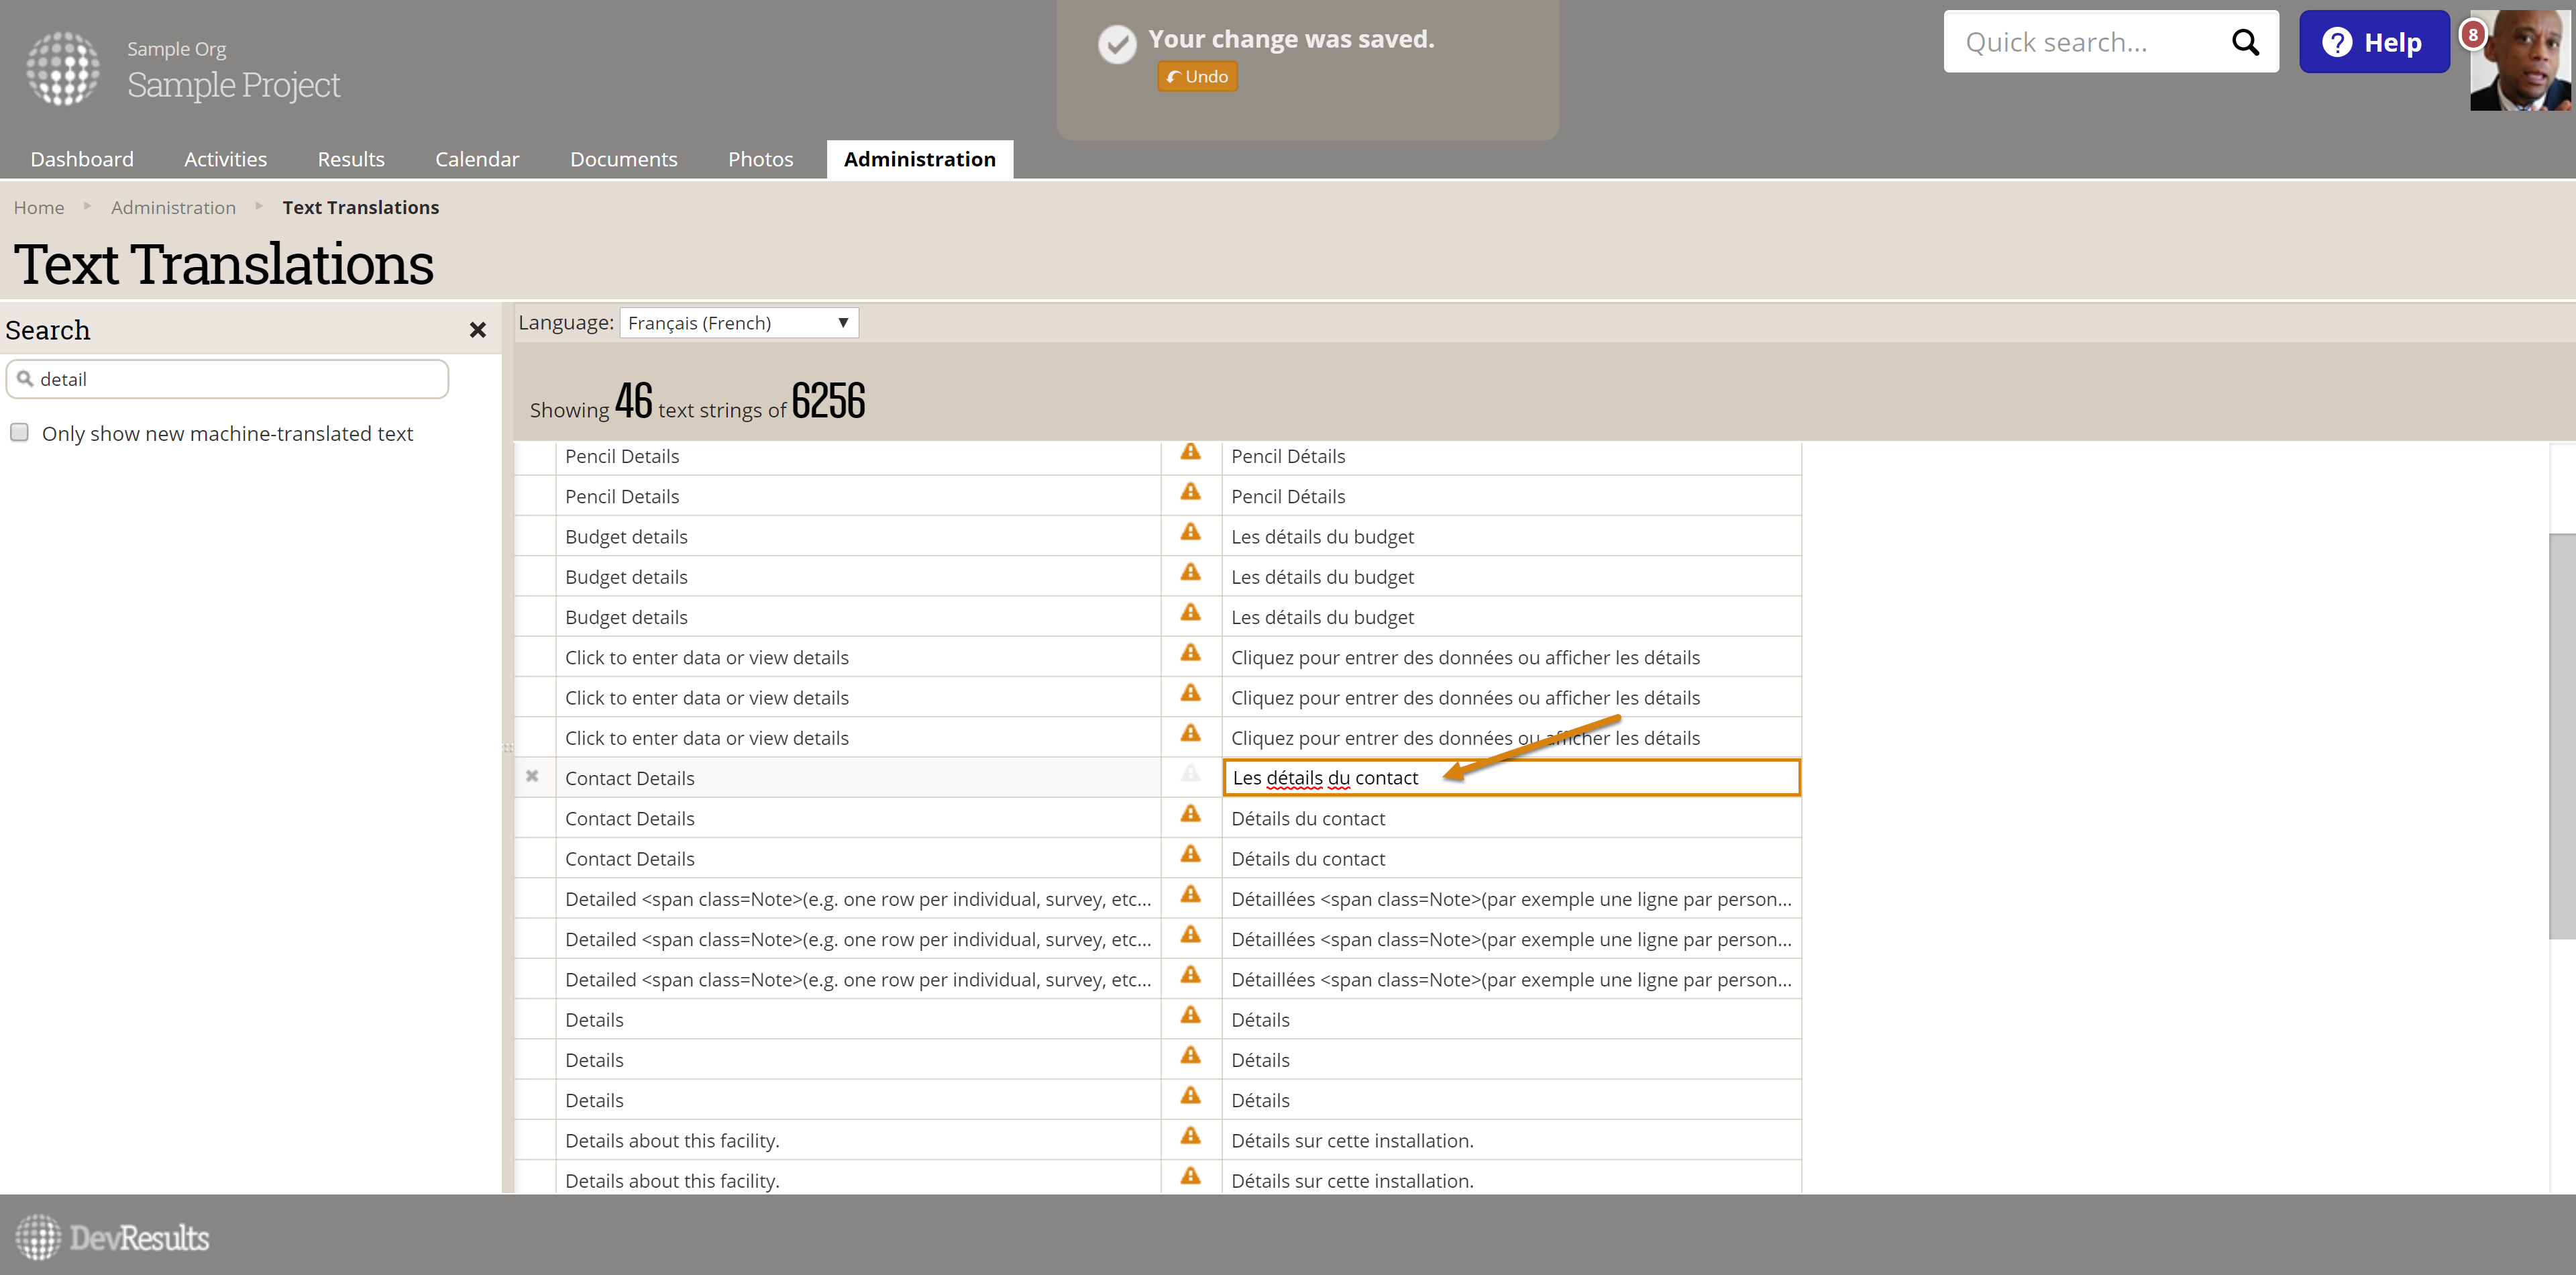
Task: Switch to the Dashboard tab
Action: (82, 159)
